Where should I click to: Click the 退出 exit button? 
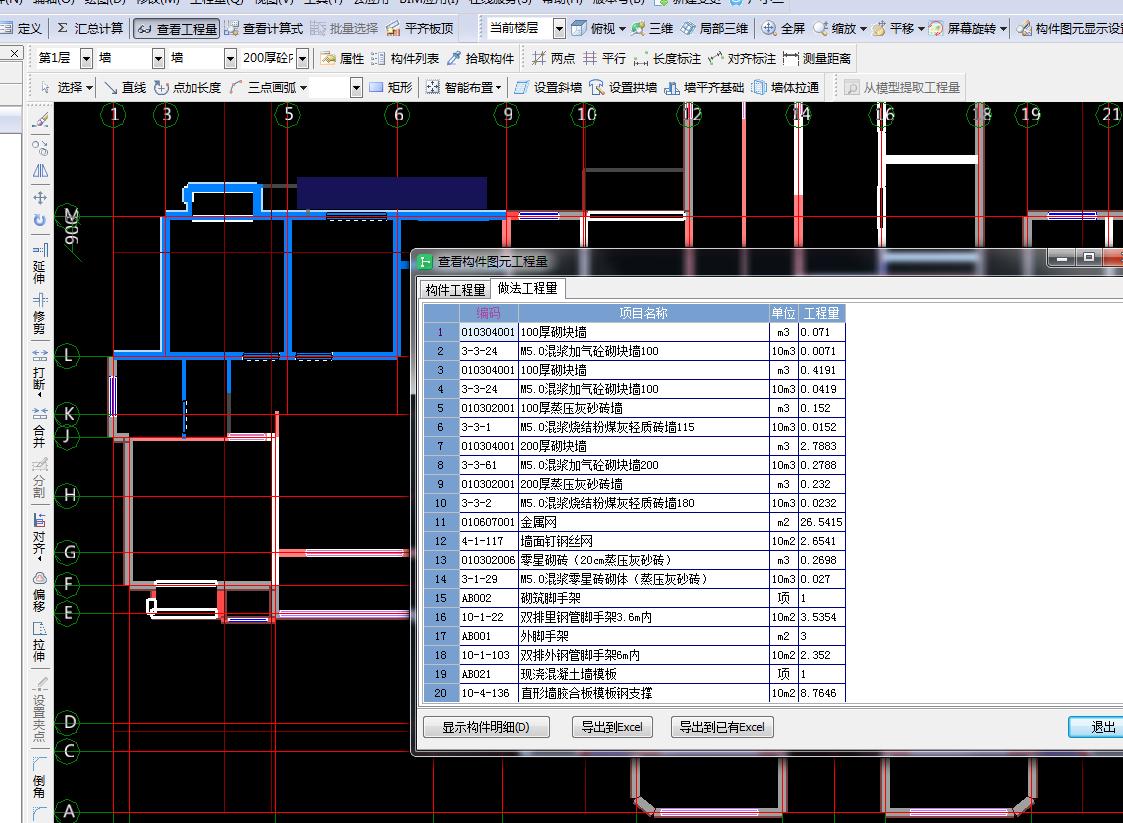pos(1099,727)
